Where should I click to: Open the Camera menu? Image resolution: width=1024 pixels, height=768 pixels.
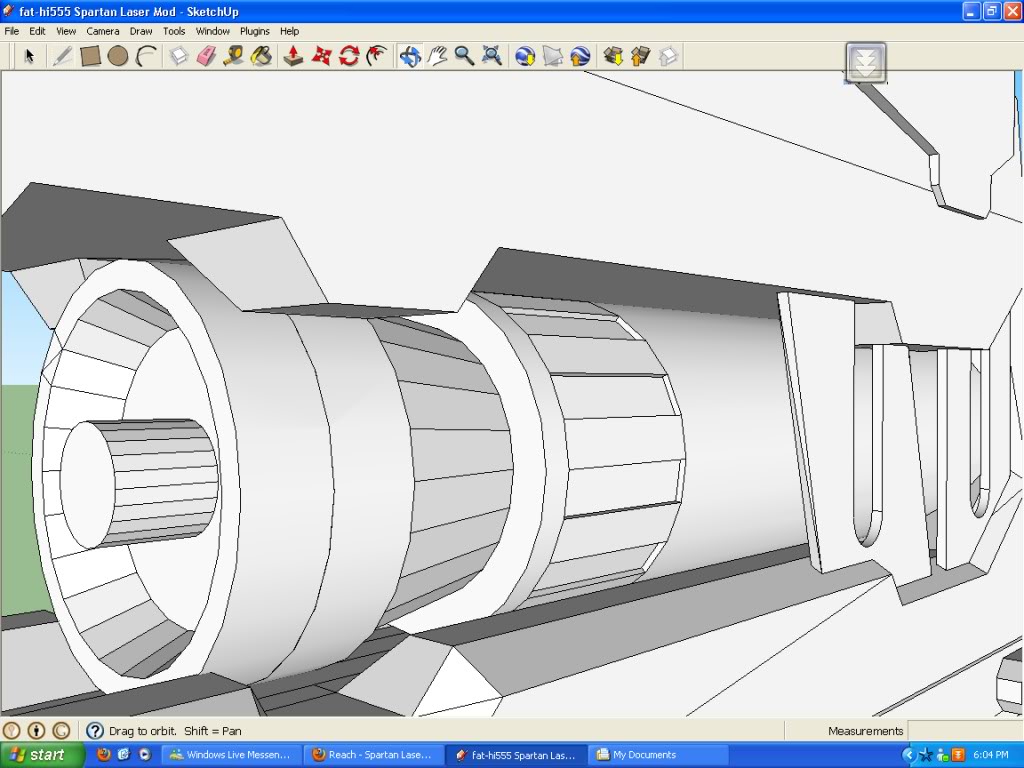102,31
